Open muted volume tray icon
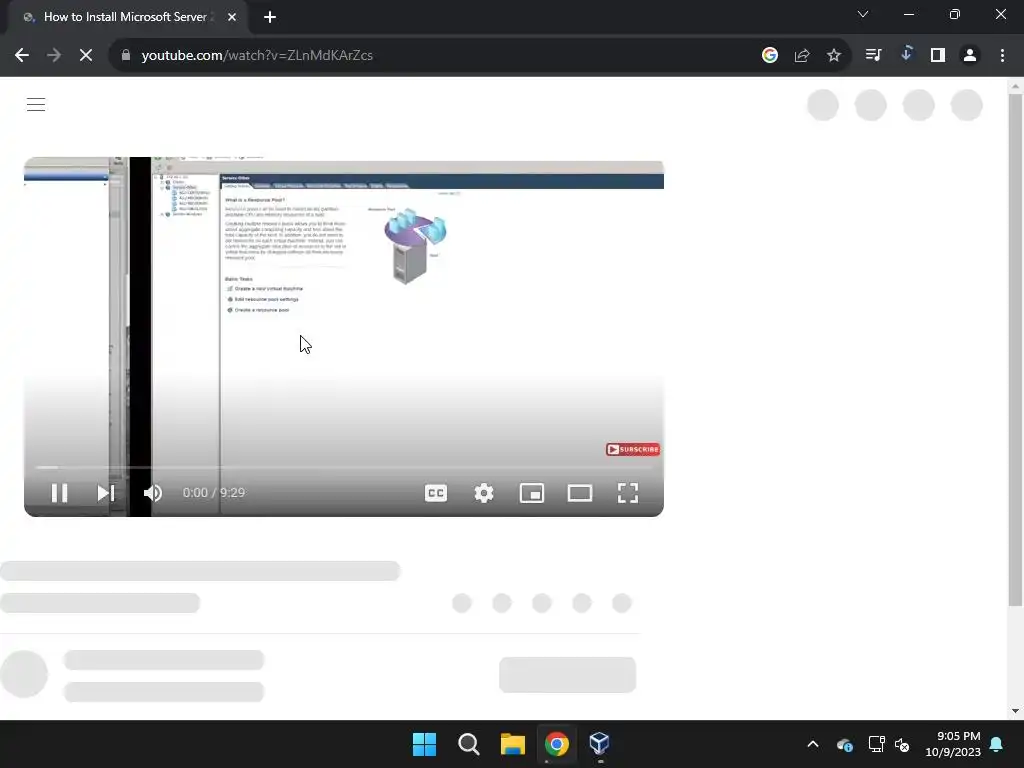The height and width of the screenshot is (768, 1024). [x=903, y=744]
